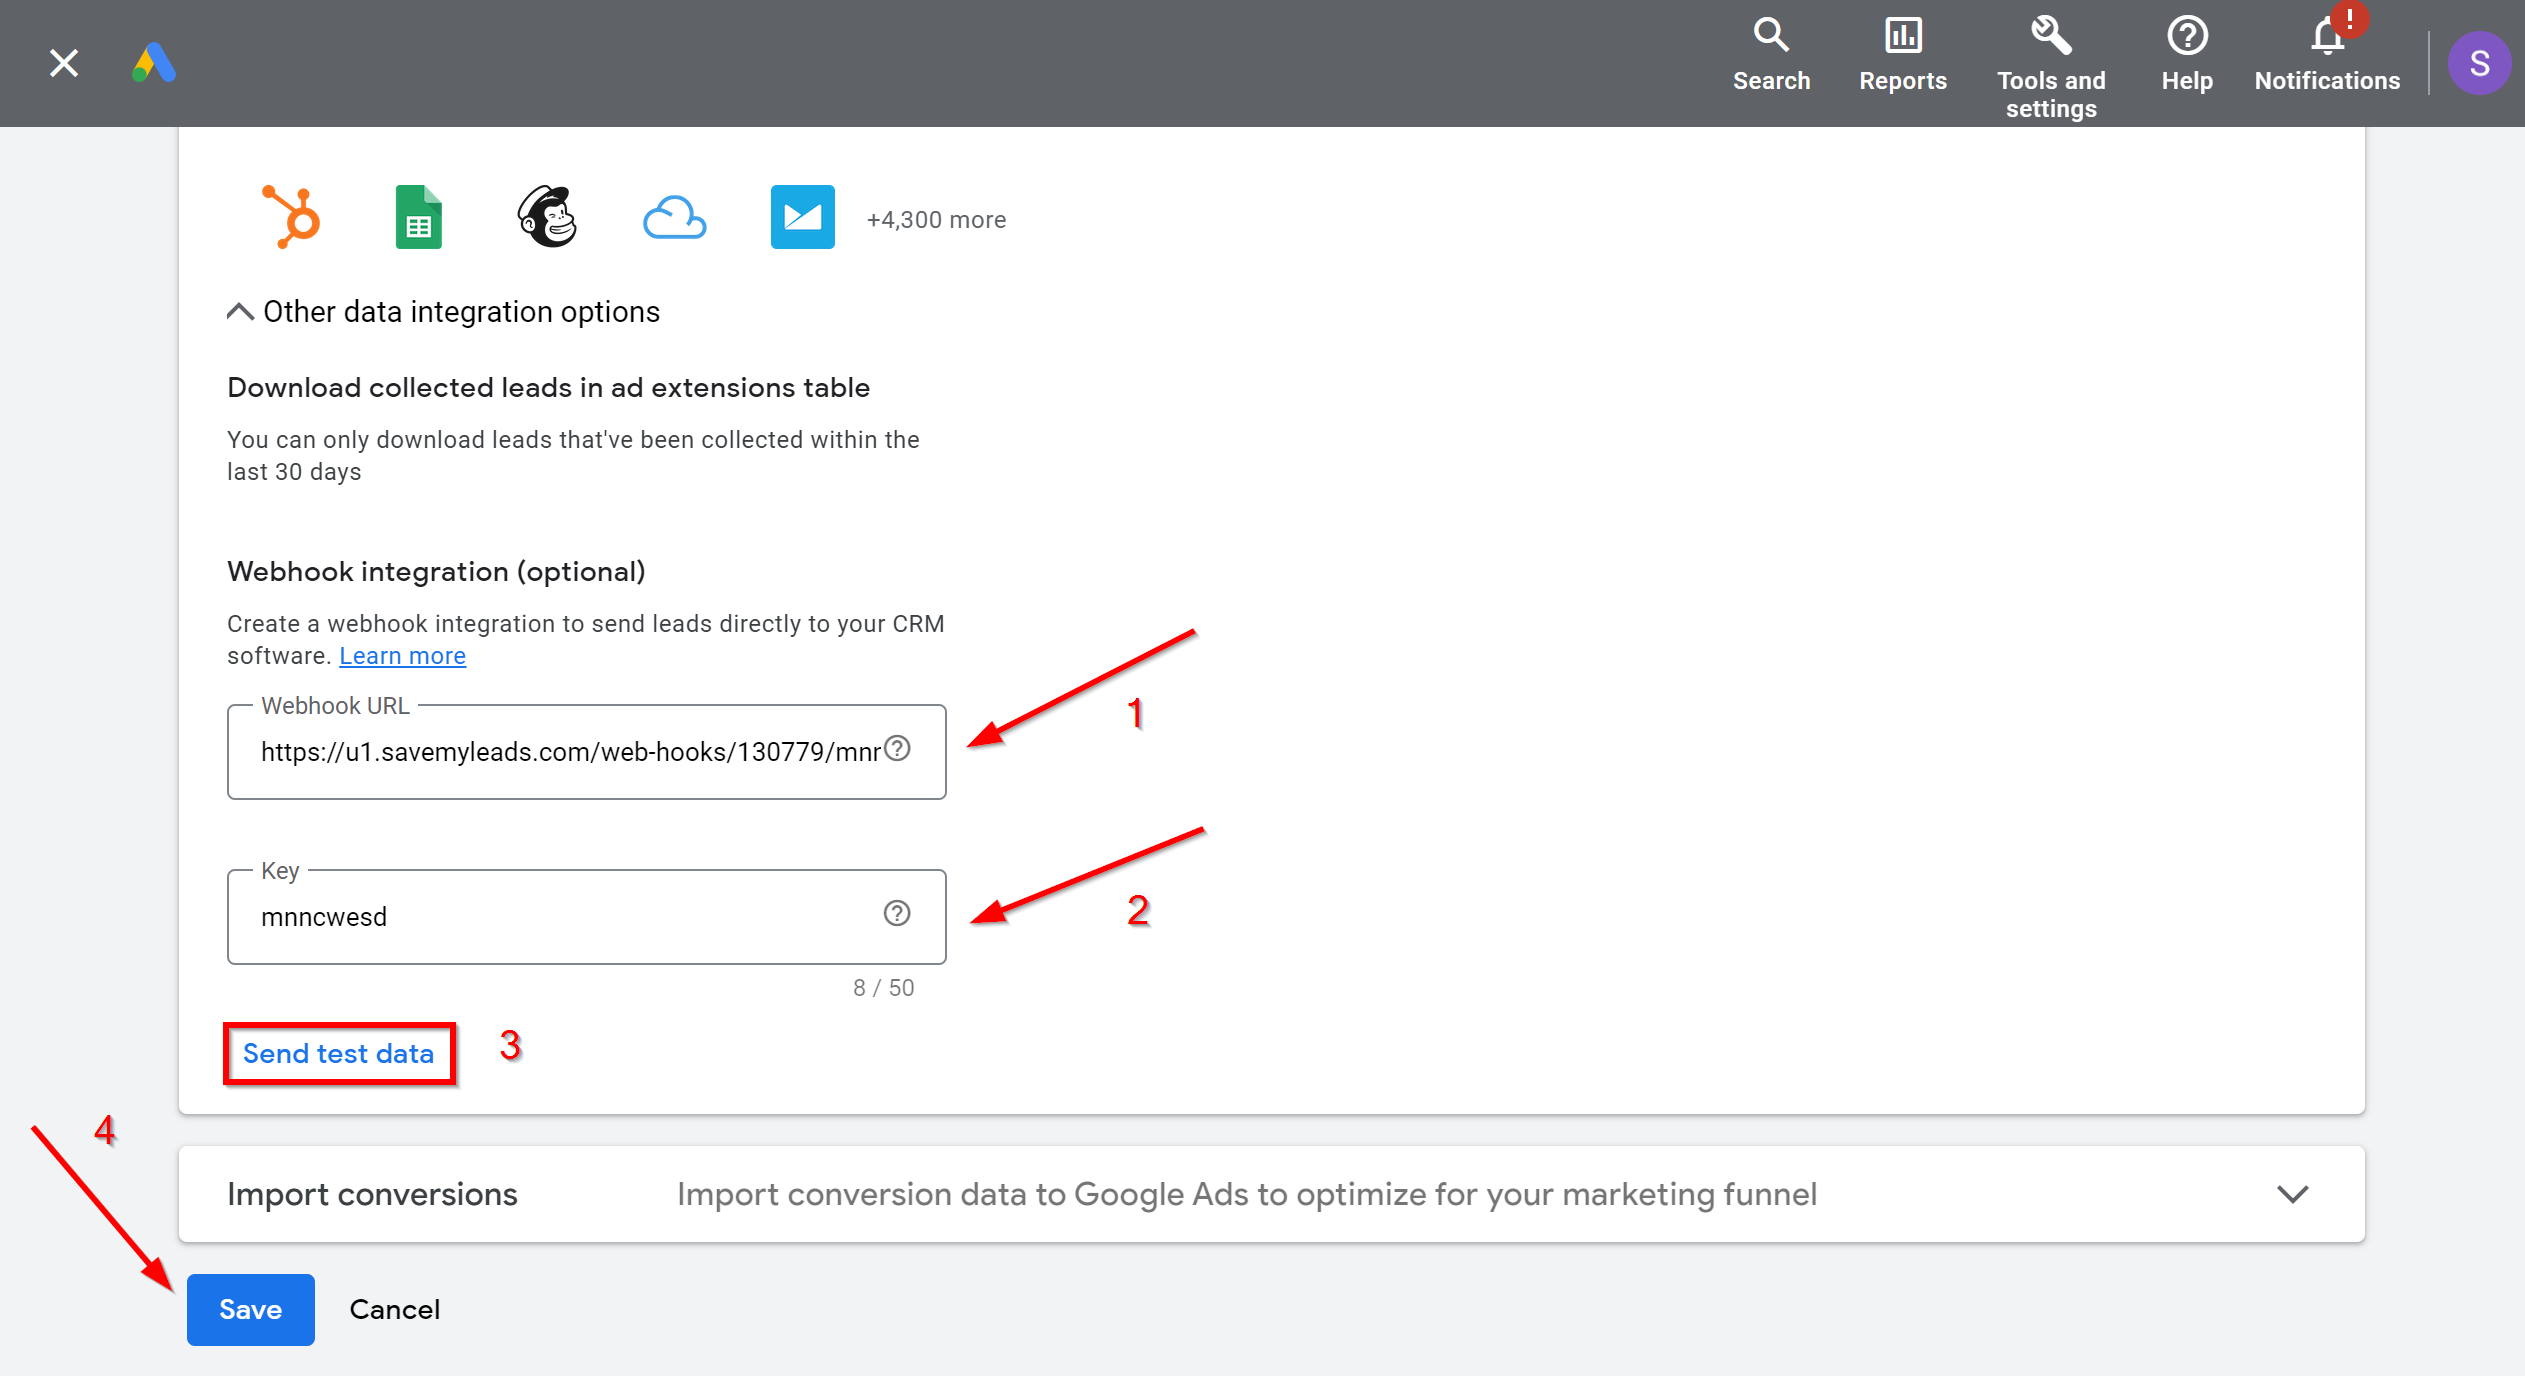Click the +4,300 more integrations text

pos(936,220)
